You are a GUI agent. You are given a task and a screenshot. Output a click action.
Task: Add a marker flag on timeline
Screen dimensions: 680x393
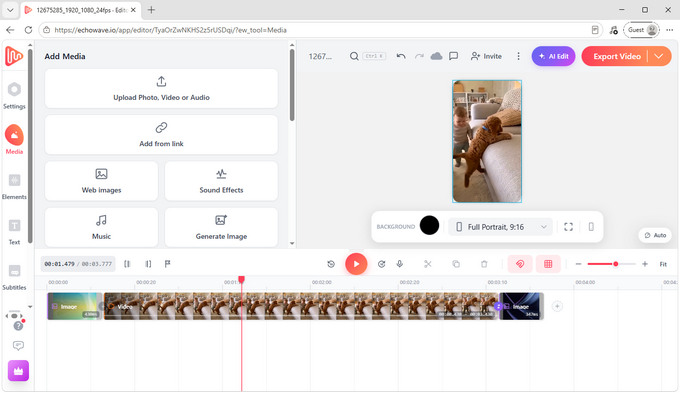tap(168, 264)
